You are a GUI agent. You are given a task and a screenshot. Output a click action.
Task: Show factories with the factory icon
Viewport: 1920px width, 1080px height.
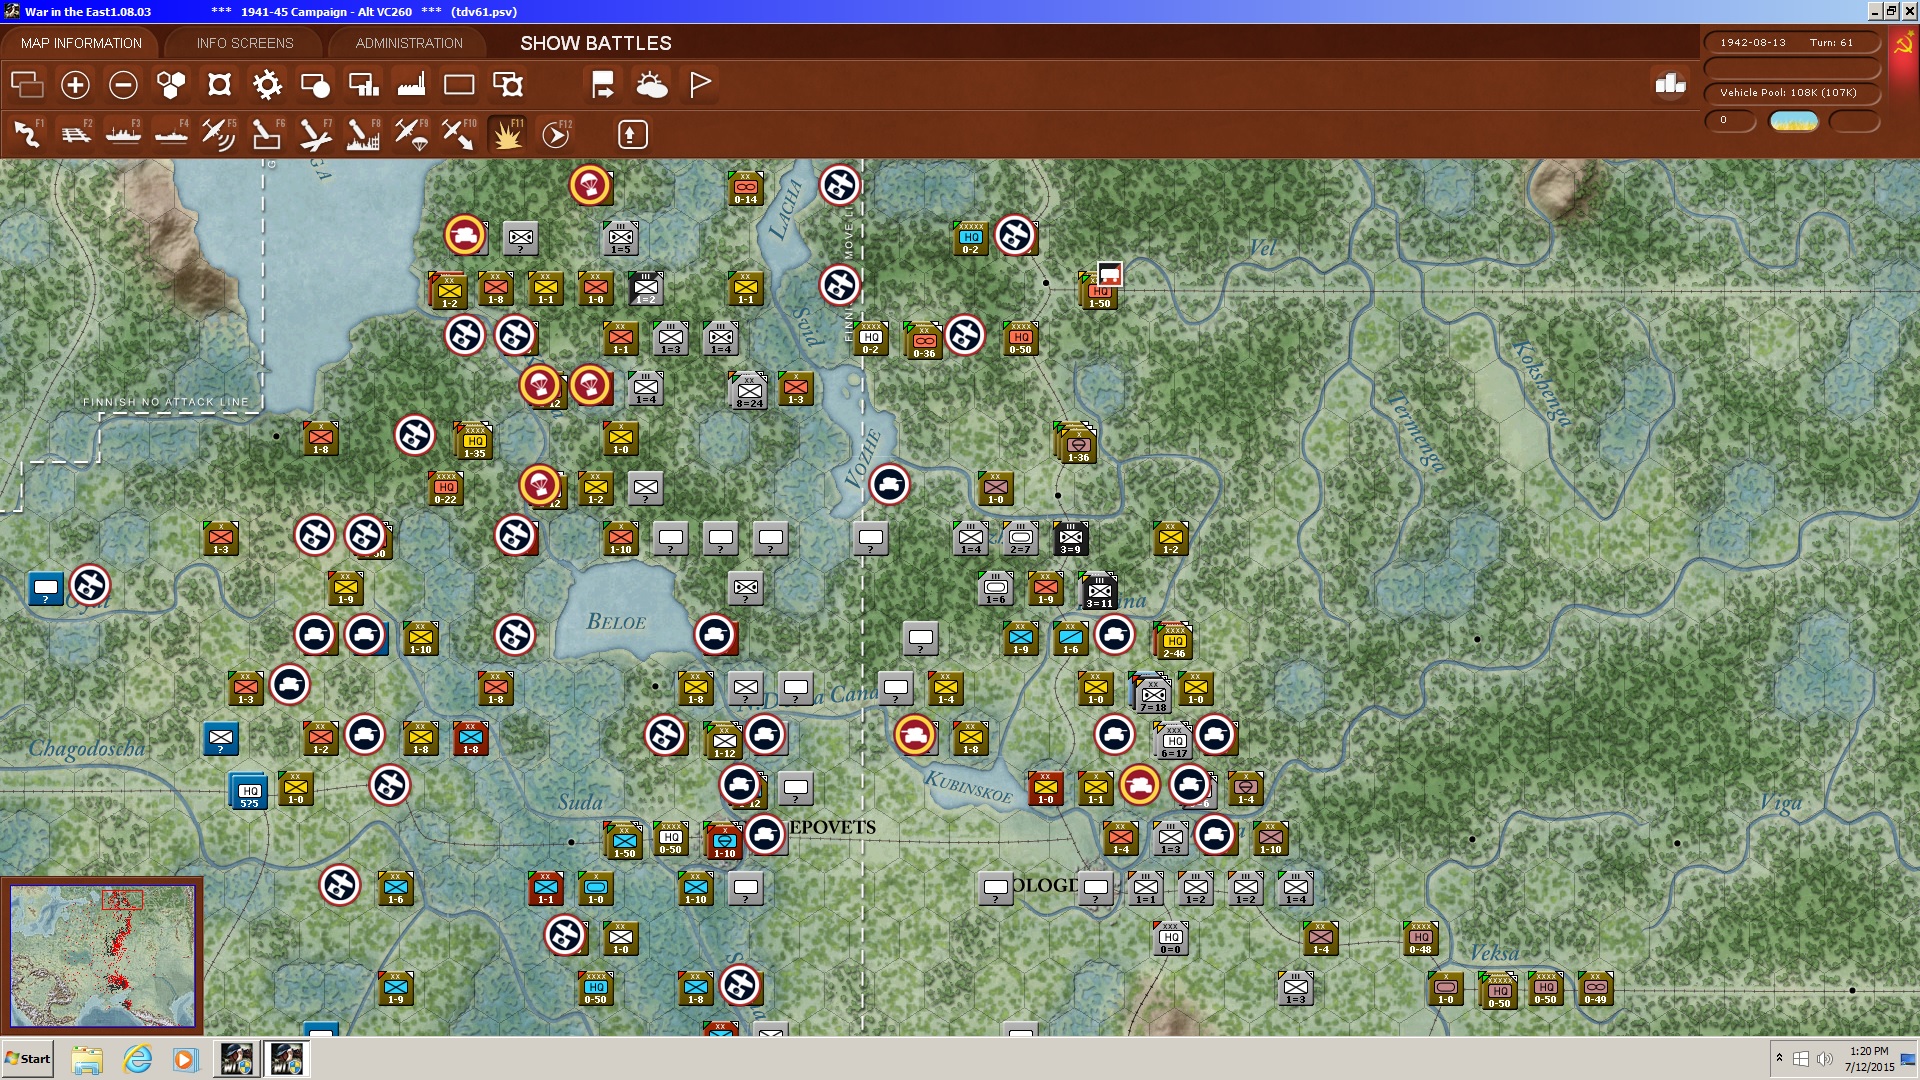click(411, 85)
